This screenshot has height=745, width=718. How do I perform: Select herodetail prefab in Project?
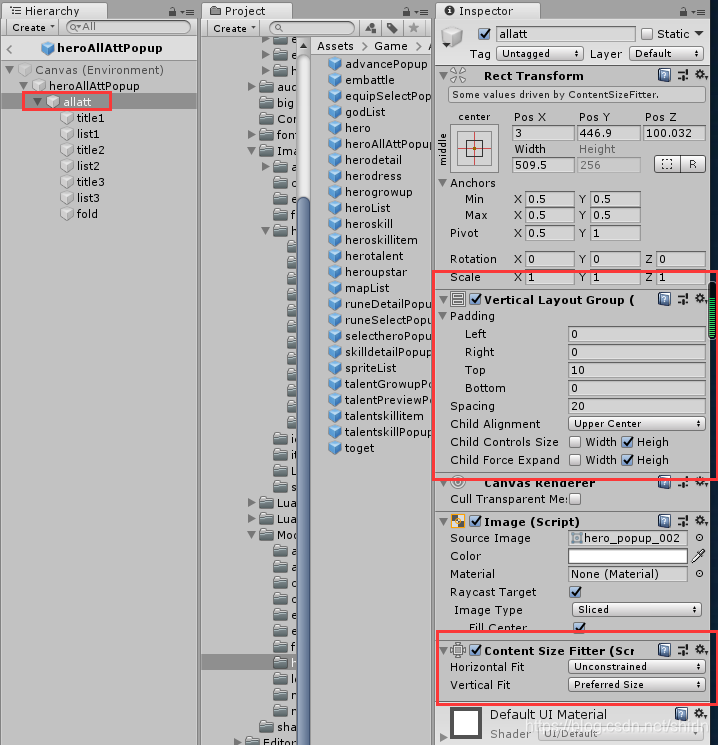[373, 160]
